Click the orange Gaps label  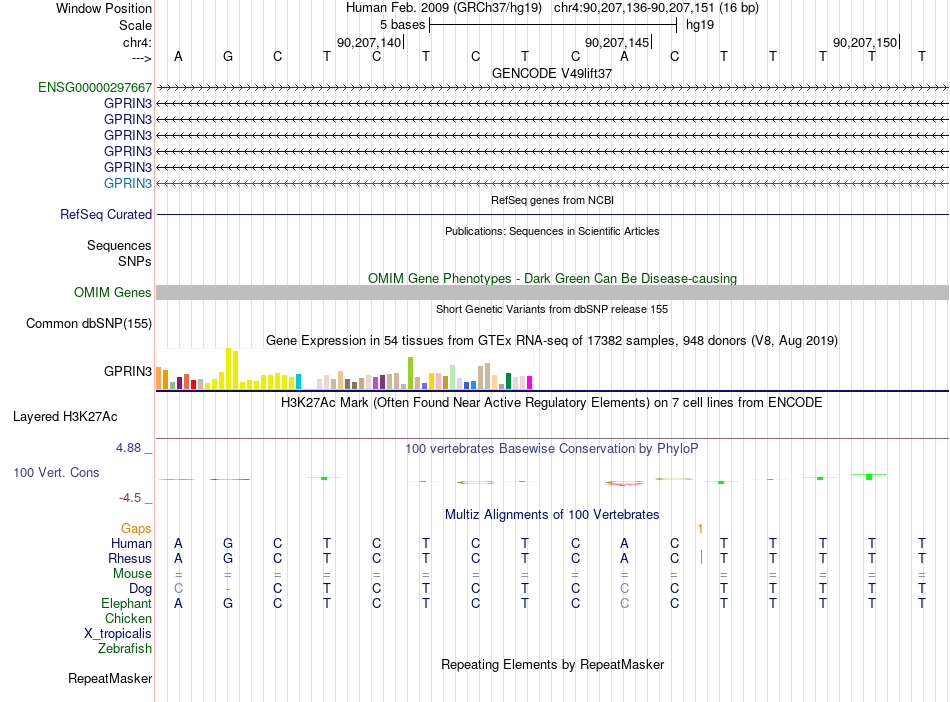(x=136, y=529)
